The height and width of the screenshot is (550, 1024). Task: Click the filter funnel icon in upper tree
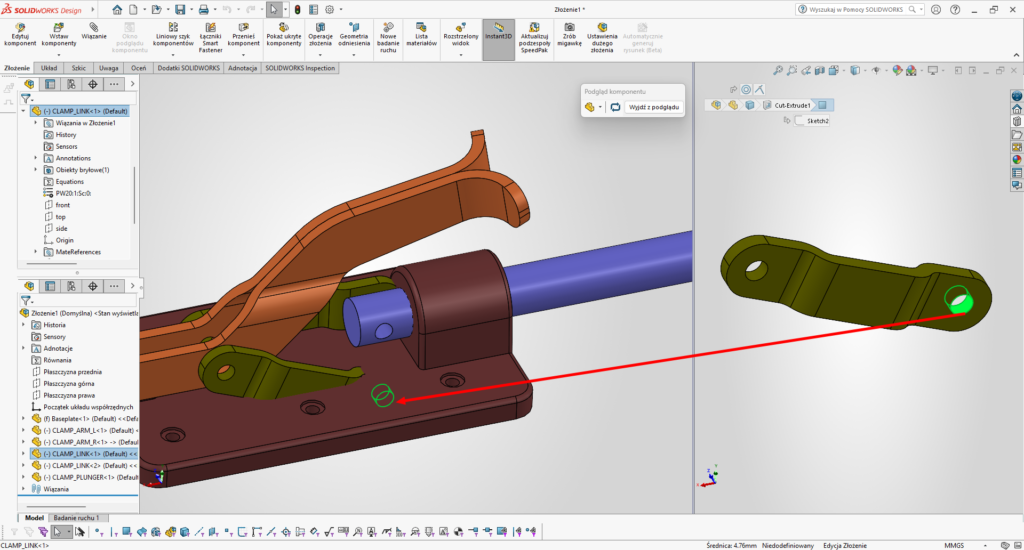point(25,99)
